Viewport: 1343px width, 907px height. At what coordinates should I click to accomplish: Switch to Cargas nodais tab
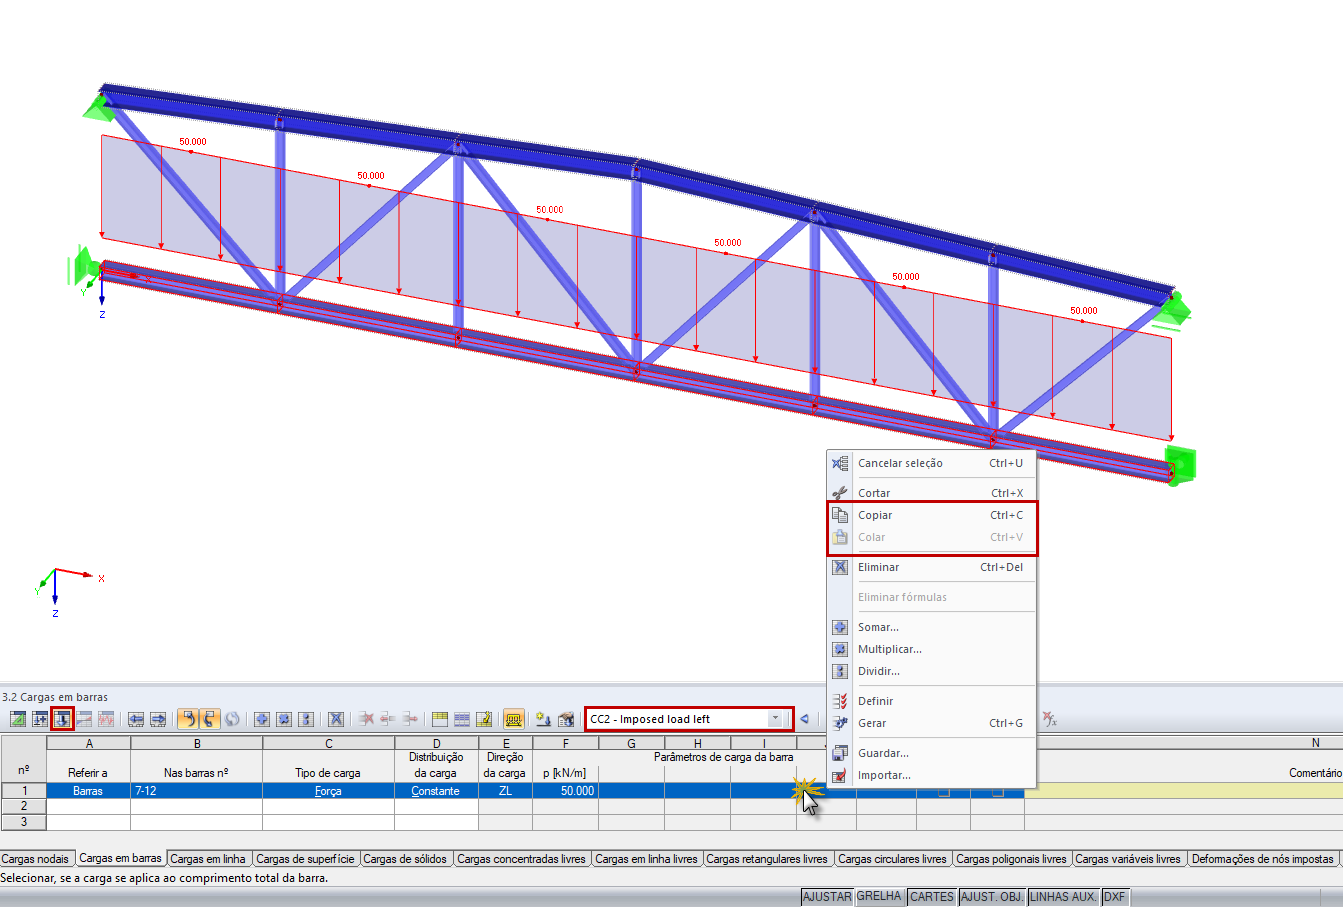coord(36,859)
